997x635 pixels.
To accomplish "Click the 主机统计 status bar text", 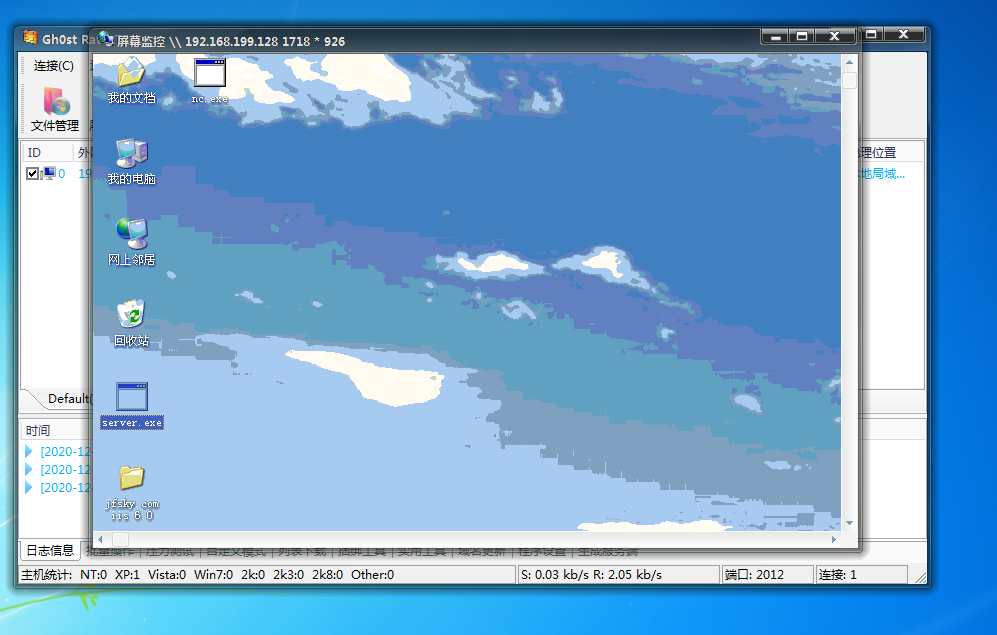I will [46, 575].
